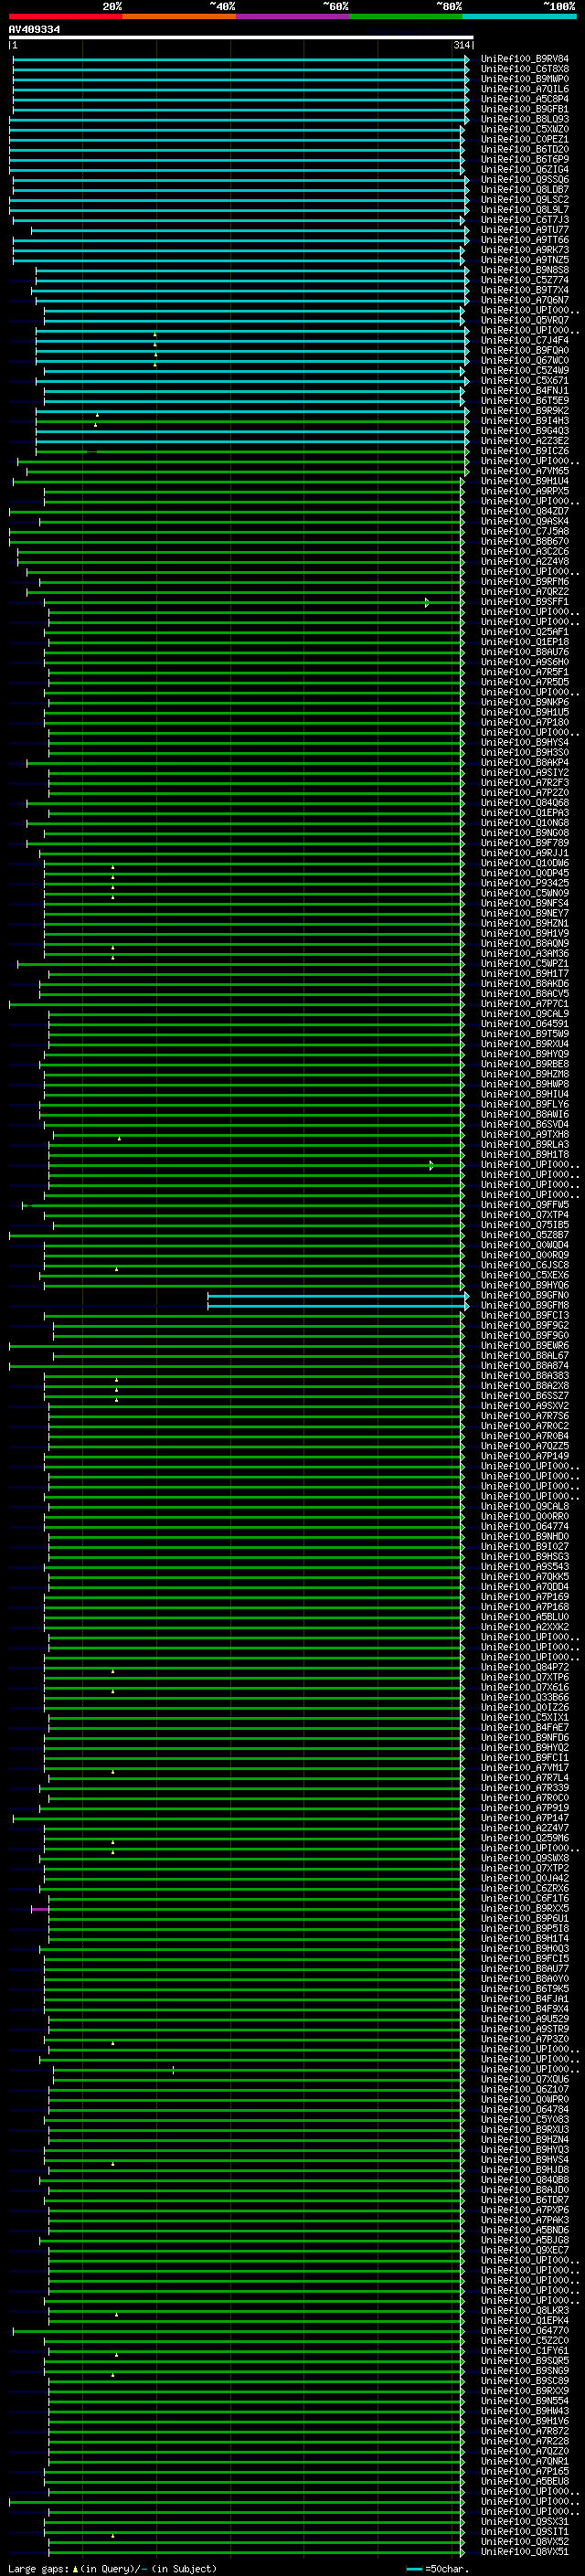Screen dimensions: 585x2576
Task: Click the cyan ~100% identity legend bar
Action: (519, 16)
